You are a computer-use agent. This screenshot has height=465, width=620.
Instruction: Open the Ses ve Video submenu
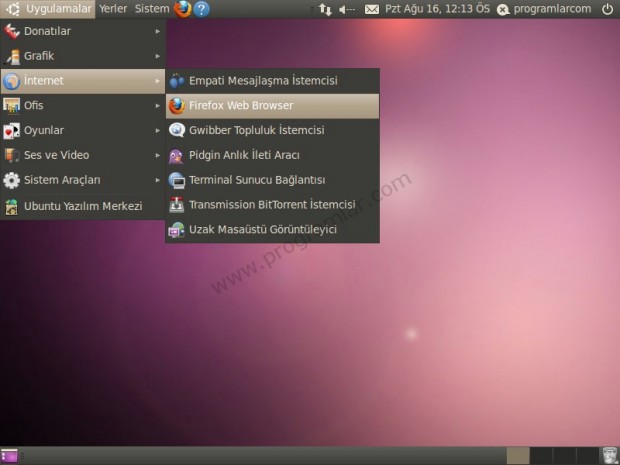point(83,155)
